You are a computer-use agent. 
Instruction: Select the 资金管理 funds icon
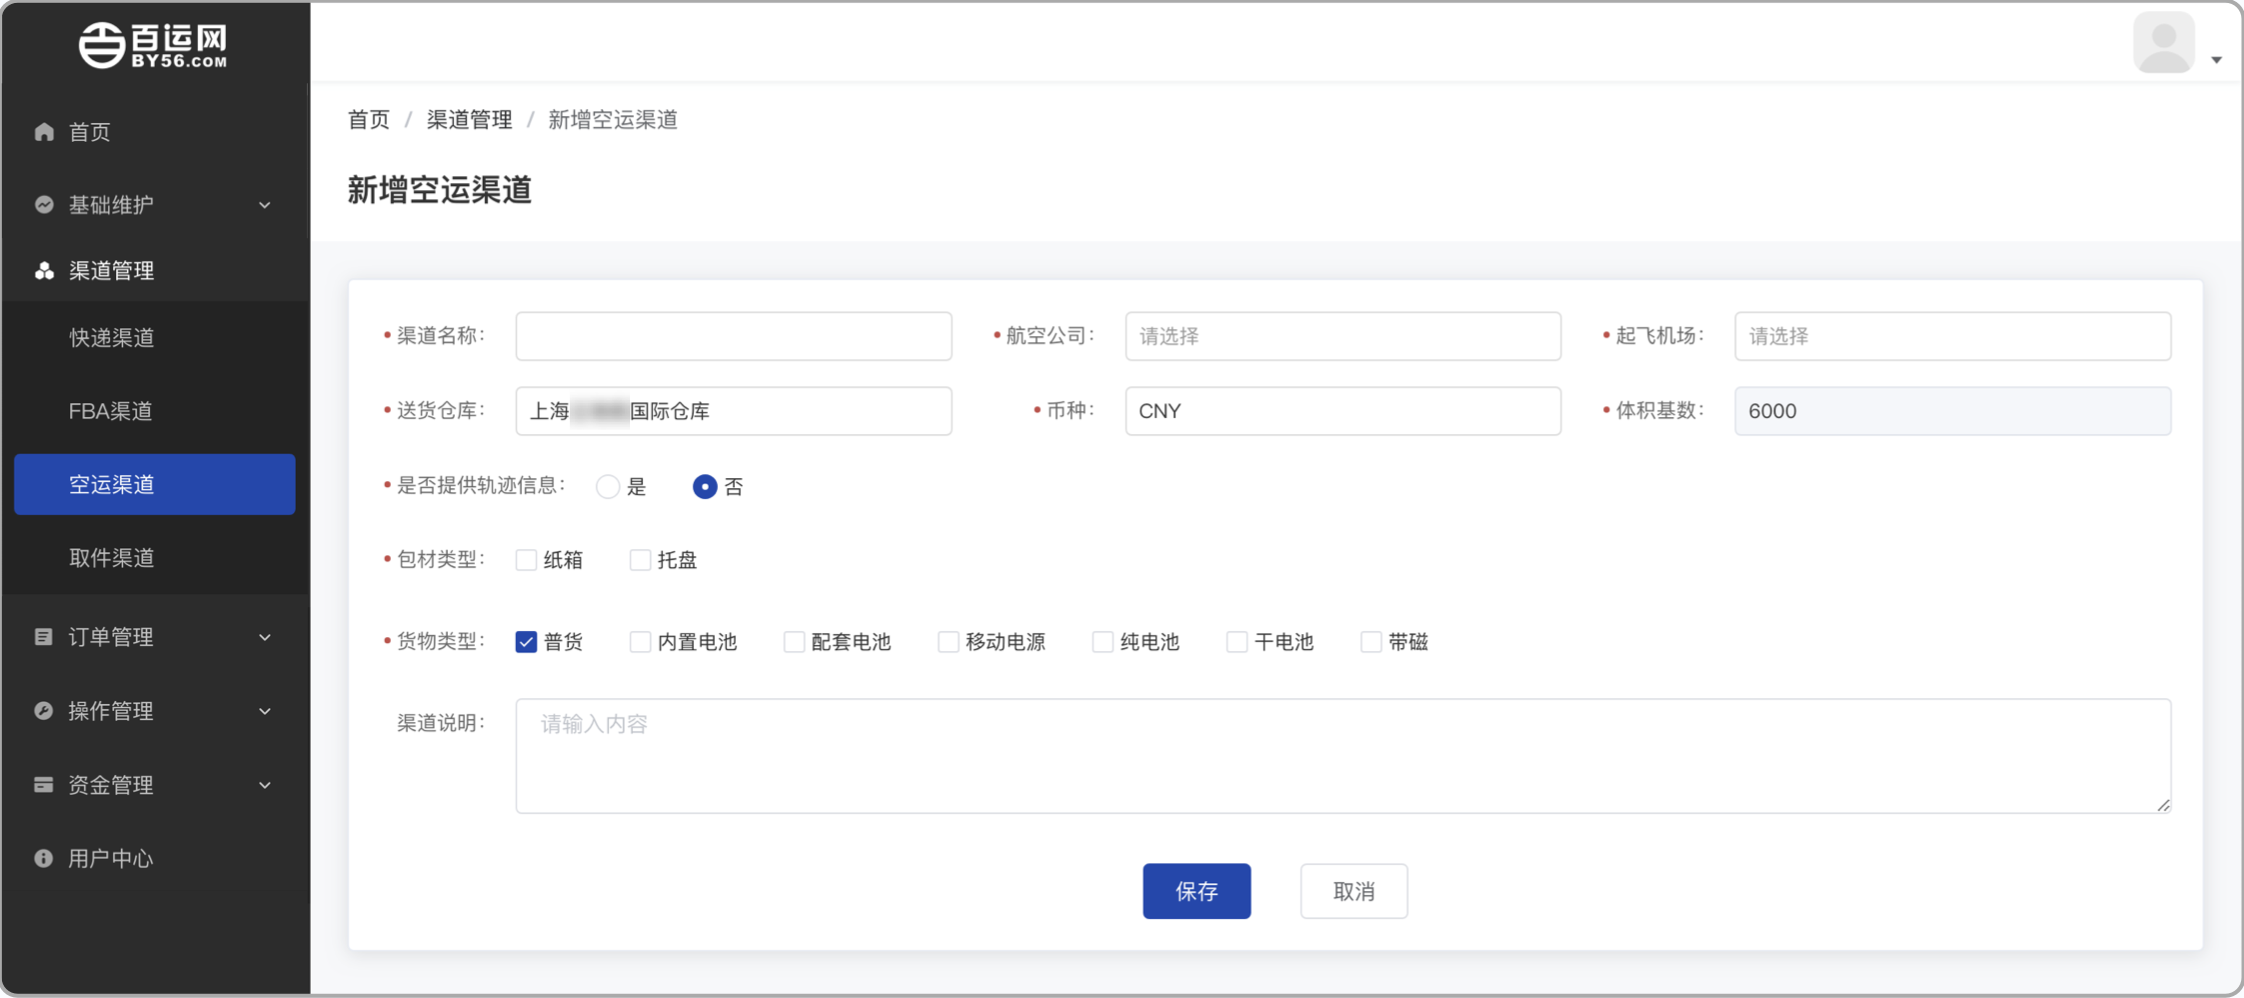click(x=43, y=785)
